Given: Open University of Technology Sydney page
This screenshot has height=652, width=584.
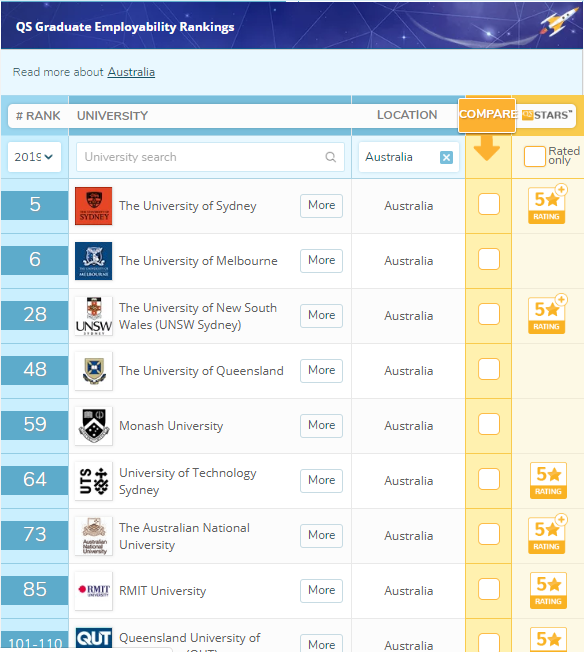Looking at the screenshot, I should pos(188,481).
